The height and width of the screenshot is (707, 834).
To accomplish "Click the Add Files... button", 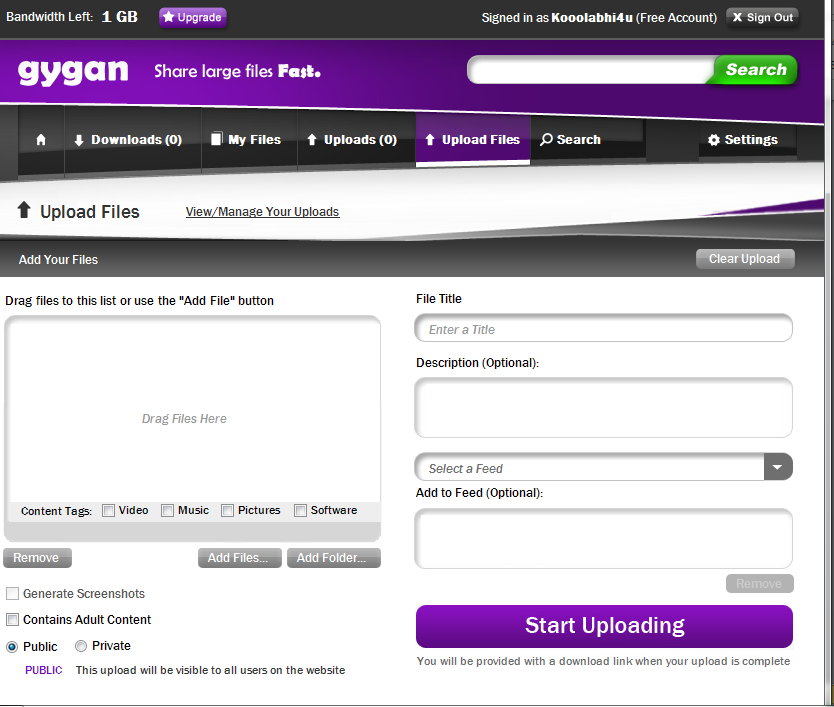I will tap(239, 558).
